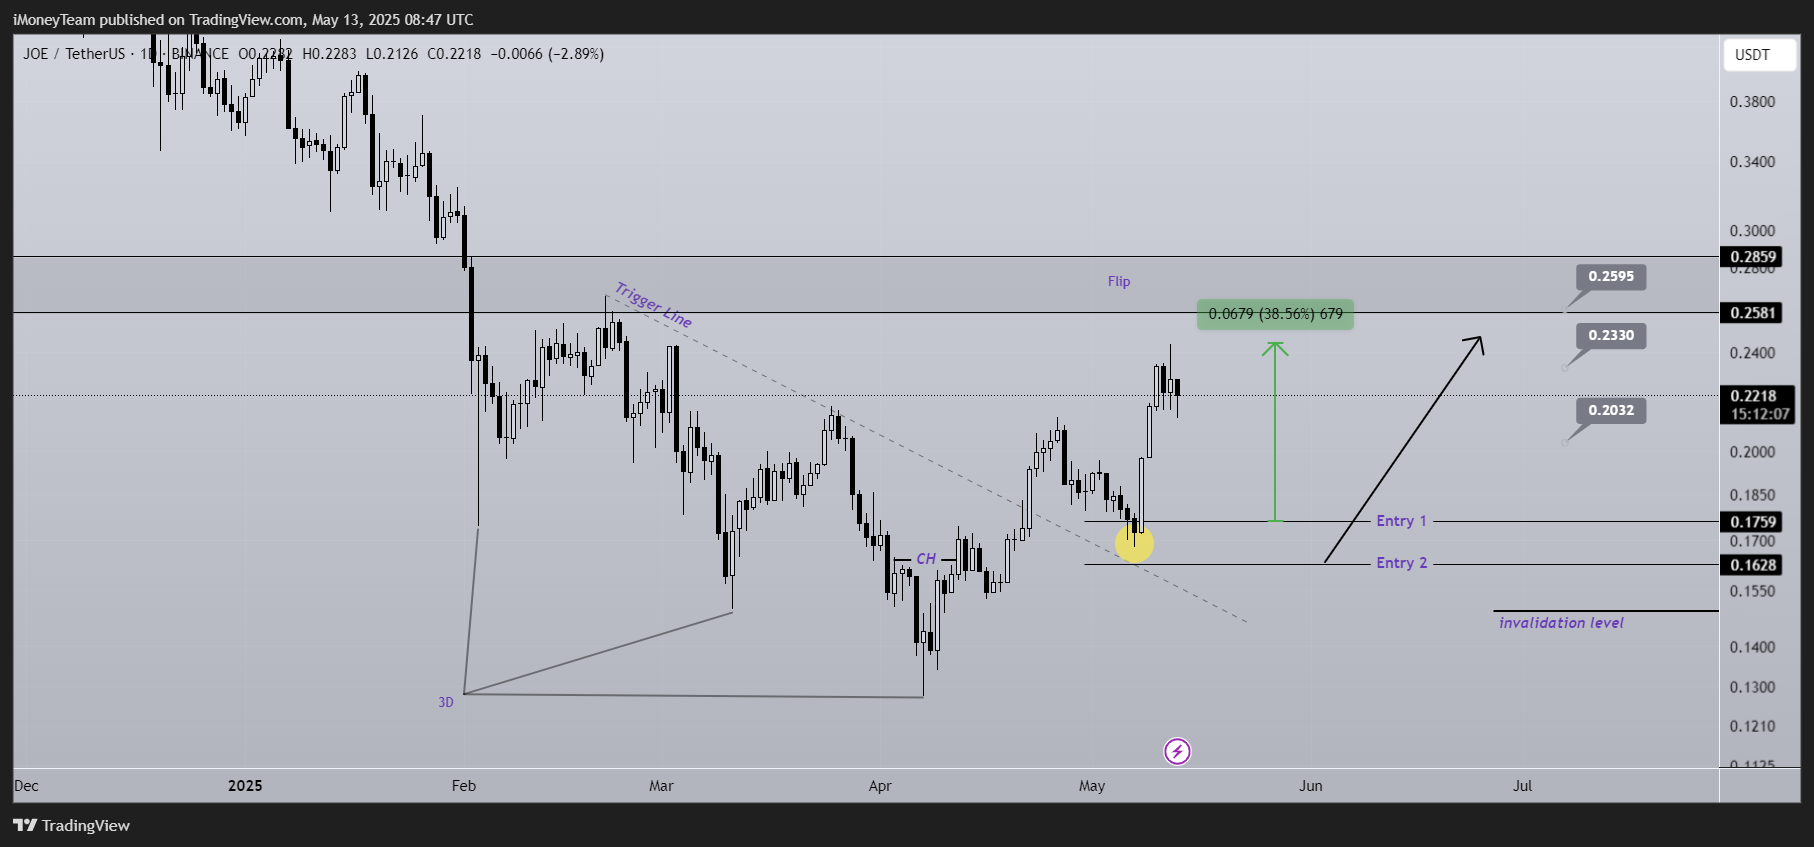Select the 0.2330 target callout
The image size is (1814, 847).
(1611, 335)
